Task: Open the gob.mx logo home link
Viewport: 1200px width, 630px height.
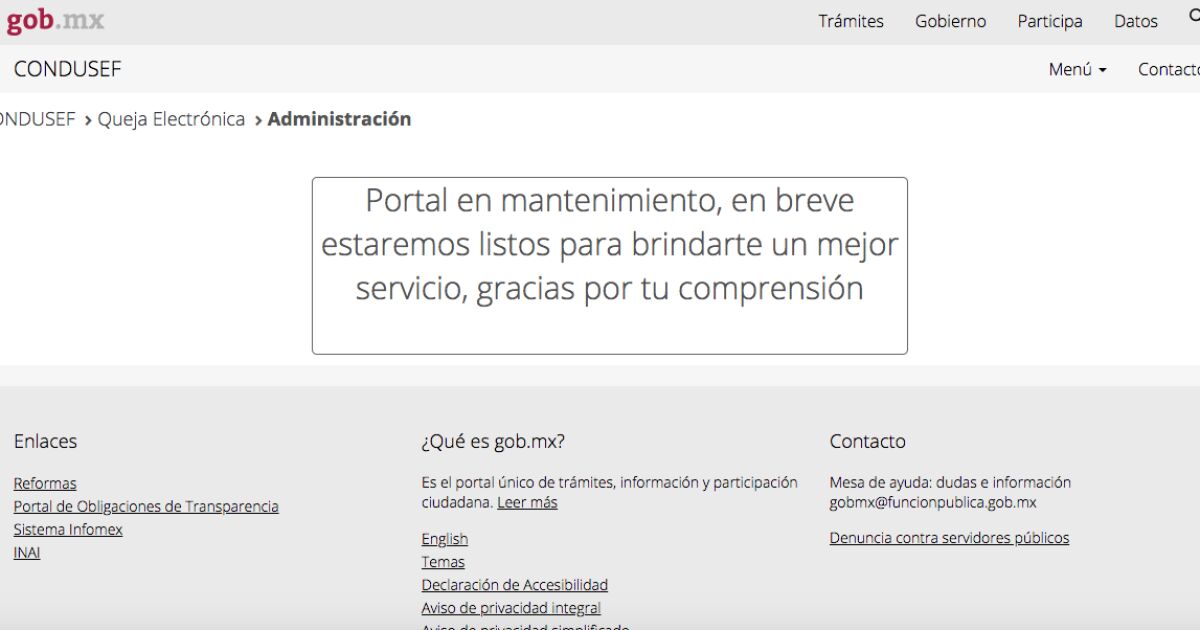Action: coord(55,20)
